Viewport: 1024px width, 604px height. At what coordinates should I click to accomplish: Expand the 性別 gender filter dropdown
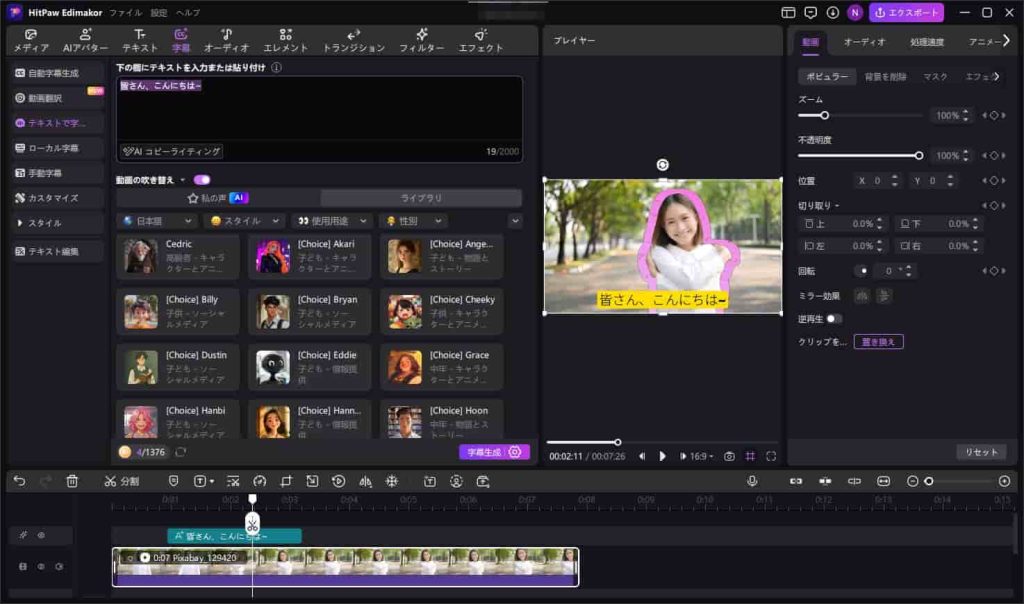414,221
